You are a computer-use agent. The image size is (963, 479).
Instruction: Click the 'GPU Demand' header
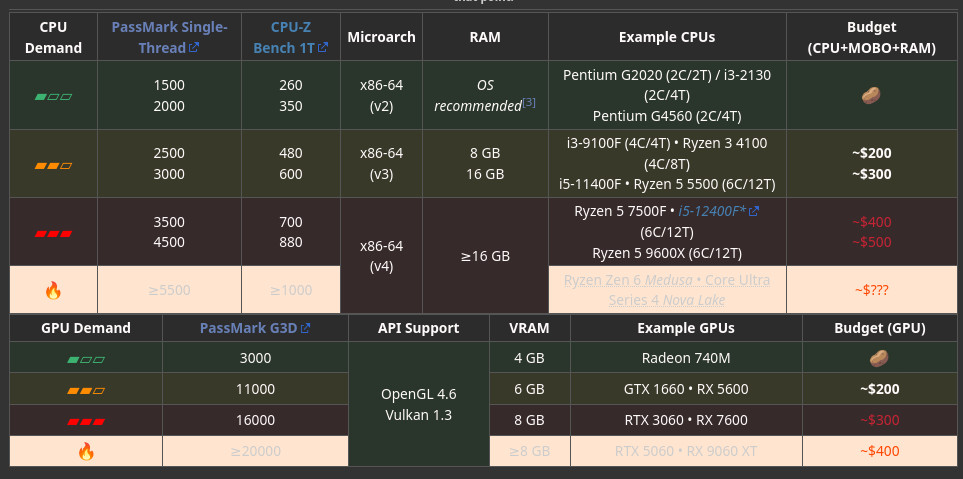pyautogui.click(x=86, y=328)
